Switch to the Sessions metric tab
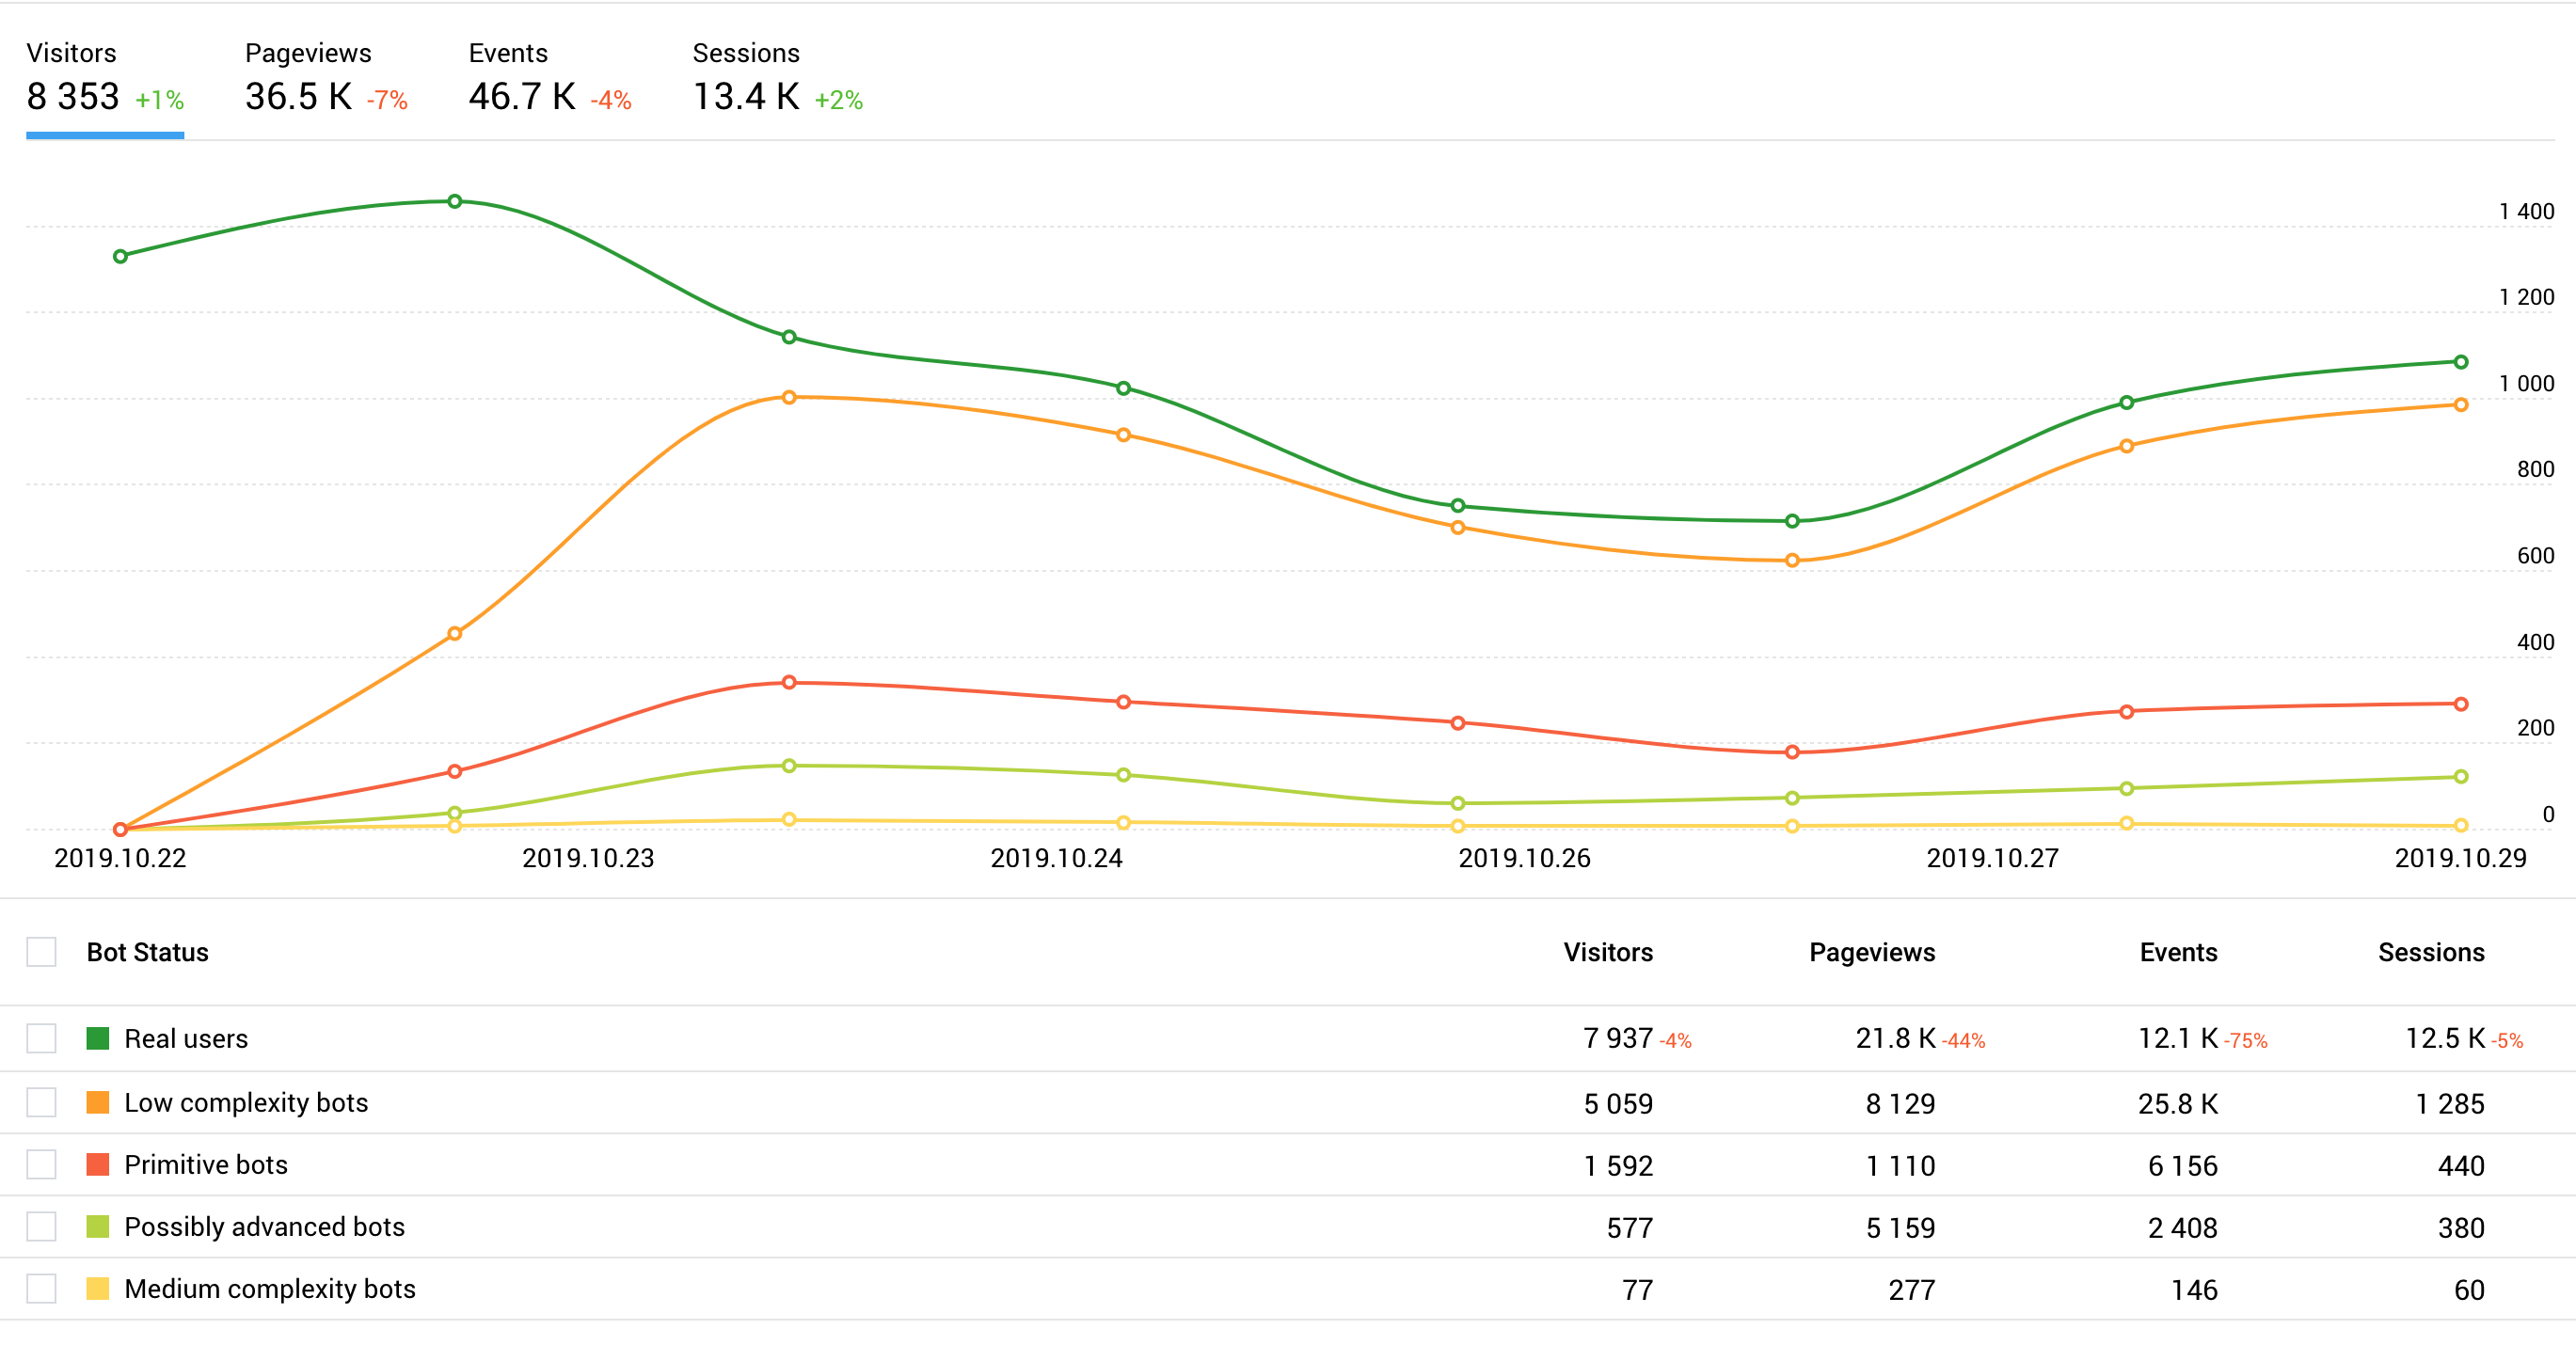 tap(745, 75)
